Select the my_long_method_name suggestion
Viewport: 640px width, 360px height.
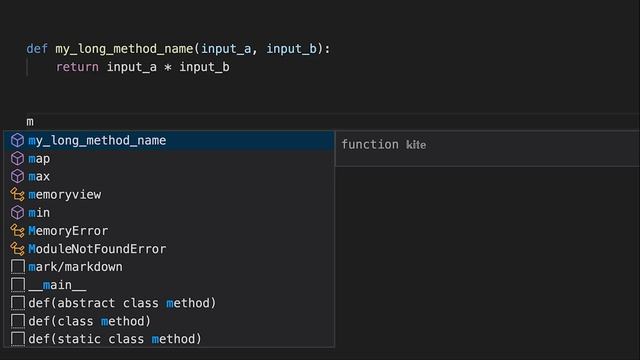tap(169, 140)
